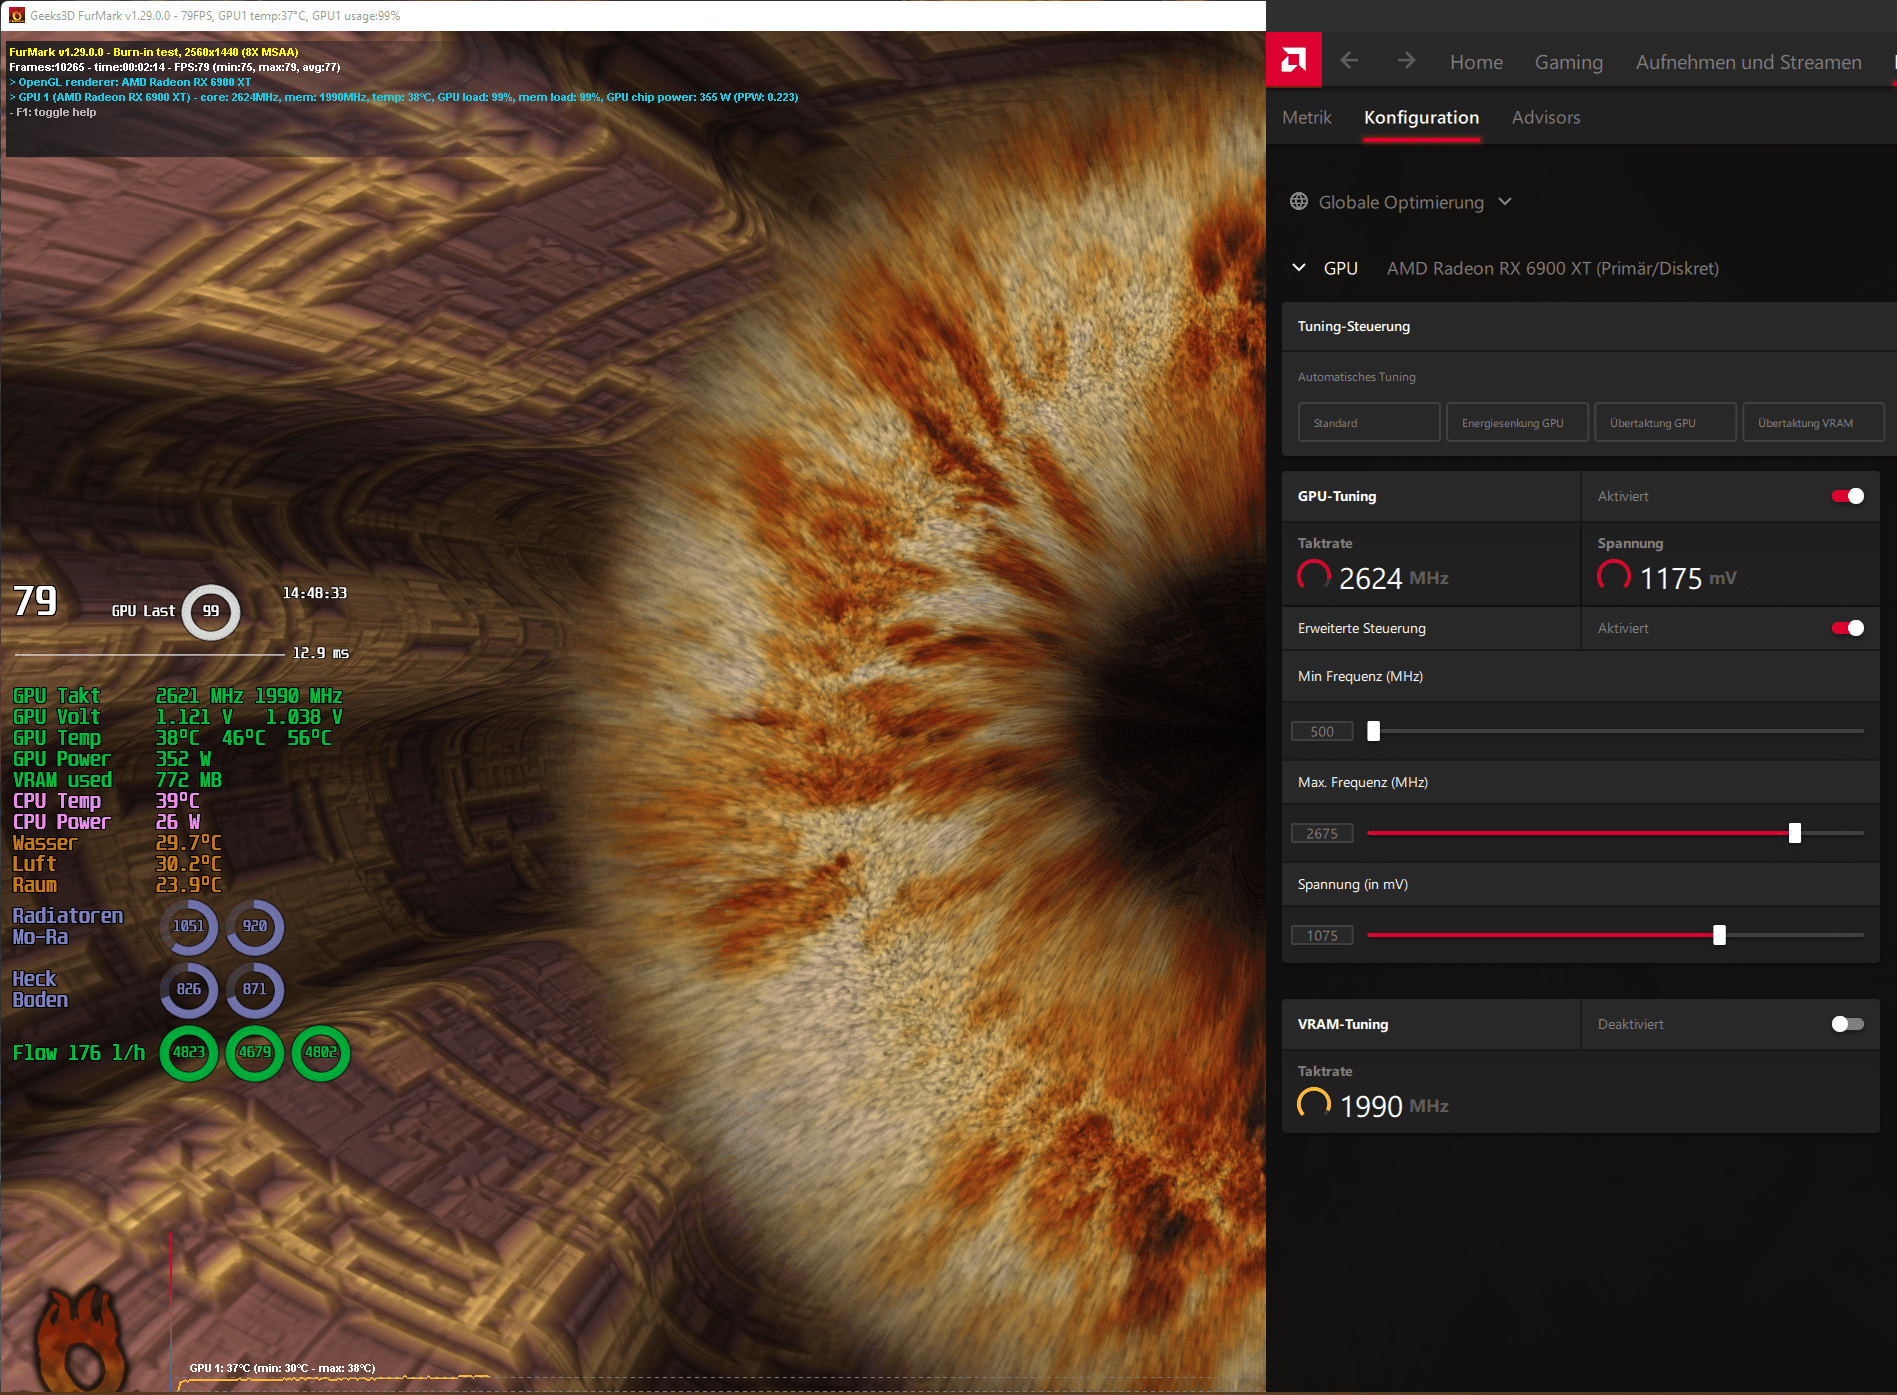Image resolution: width=1897 pixels, height=1395 pixels.
Task: Click the Spannung 1075 field
Action: [x=1322, y=935]
